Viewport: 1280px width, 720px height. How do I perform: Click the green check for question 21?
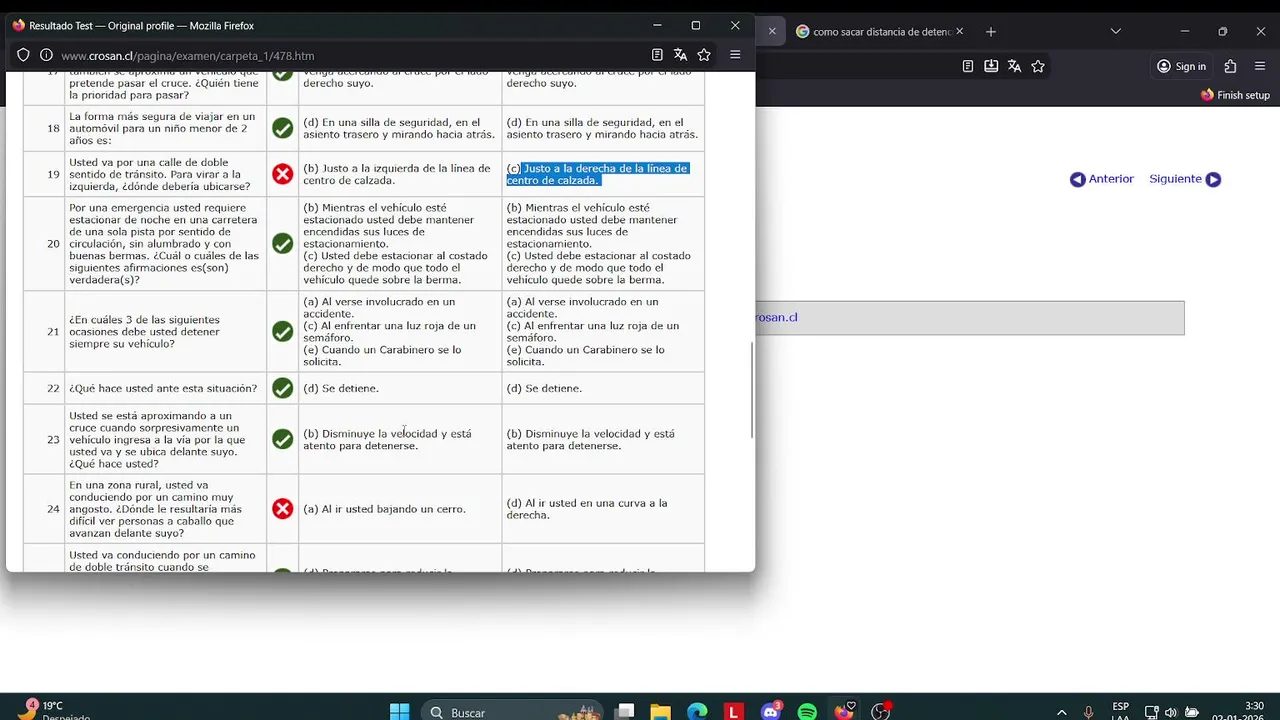tap(283, 331)
